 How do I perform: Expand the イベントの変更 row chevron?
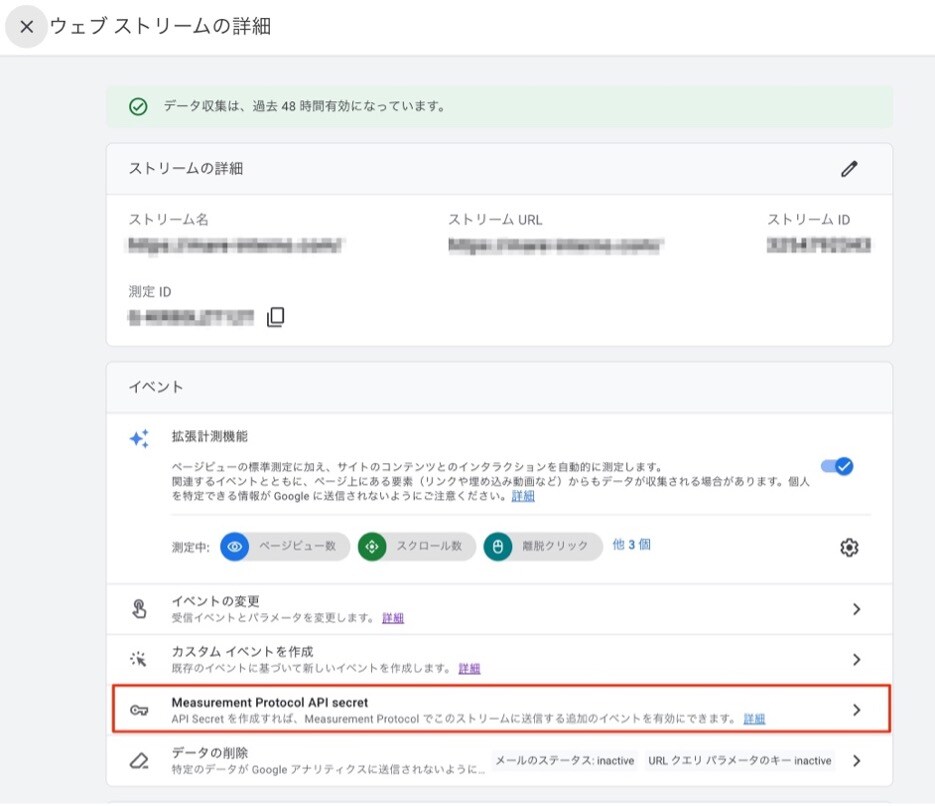pos(856,608)
